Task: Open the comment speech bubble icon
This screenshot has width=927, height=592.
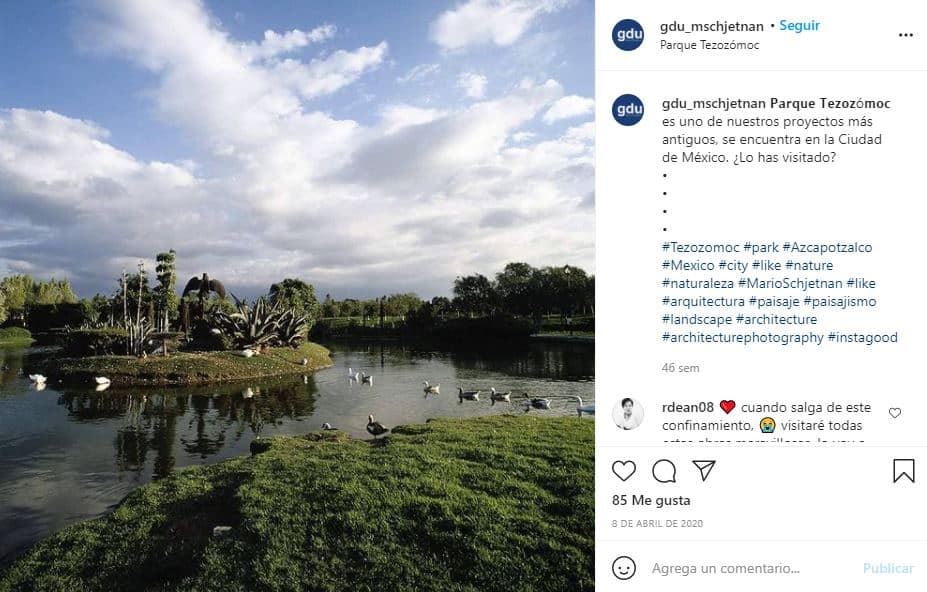Action: coord(664,471)
